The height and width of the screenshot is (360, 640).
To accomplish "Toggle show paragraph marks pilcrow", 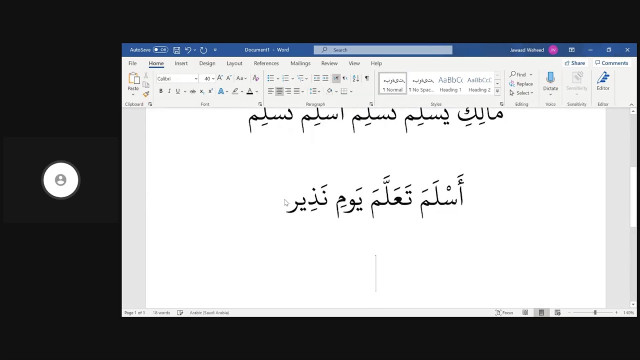I will tap(367, 78).
